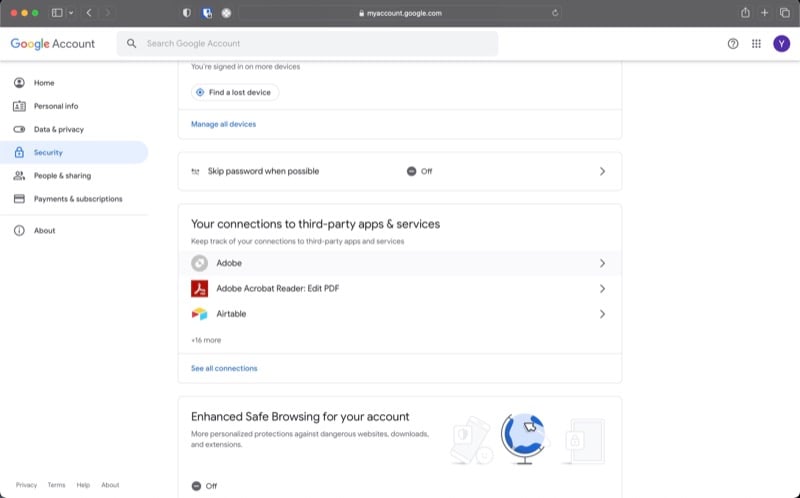Click the Airtable logo icon
Image resolution: width=800 pixels, height=498 pixels.
point(199,314)
